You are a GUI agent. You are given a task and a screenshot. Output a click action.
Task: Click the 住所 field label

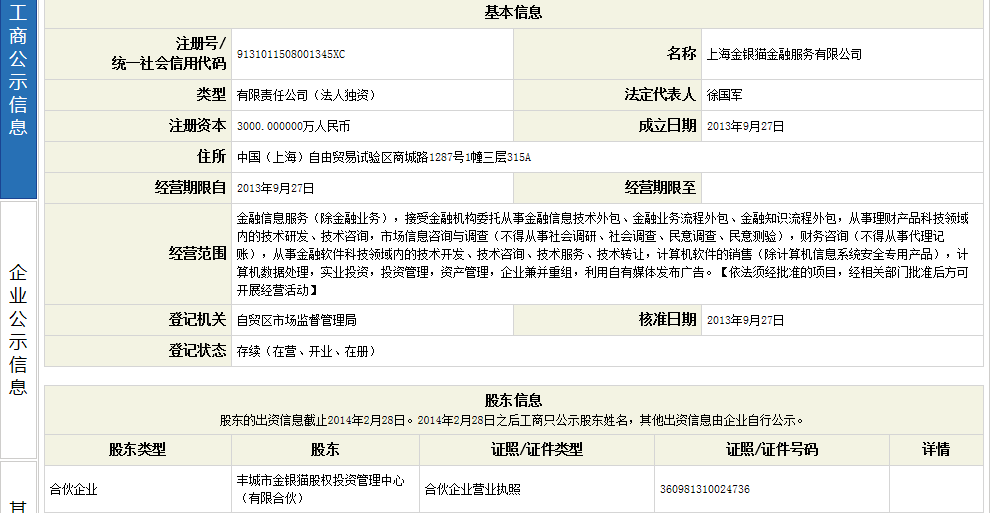click(211, 156)
